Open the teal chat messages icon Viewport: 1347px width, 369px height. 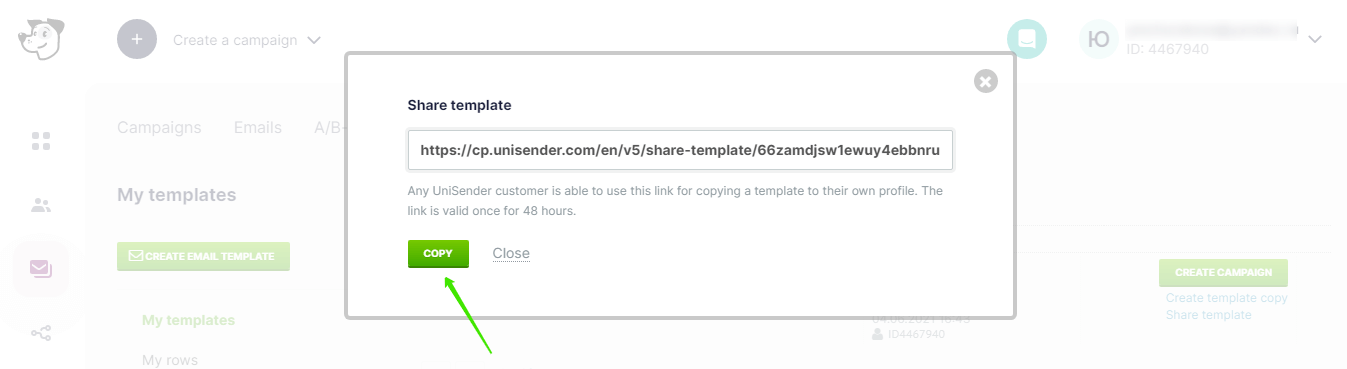pos(1026,39)
